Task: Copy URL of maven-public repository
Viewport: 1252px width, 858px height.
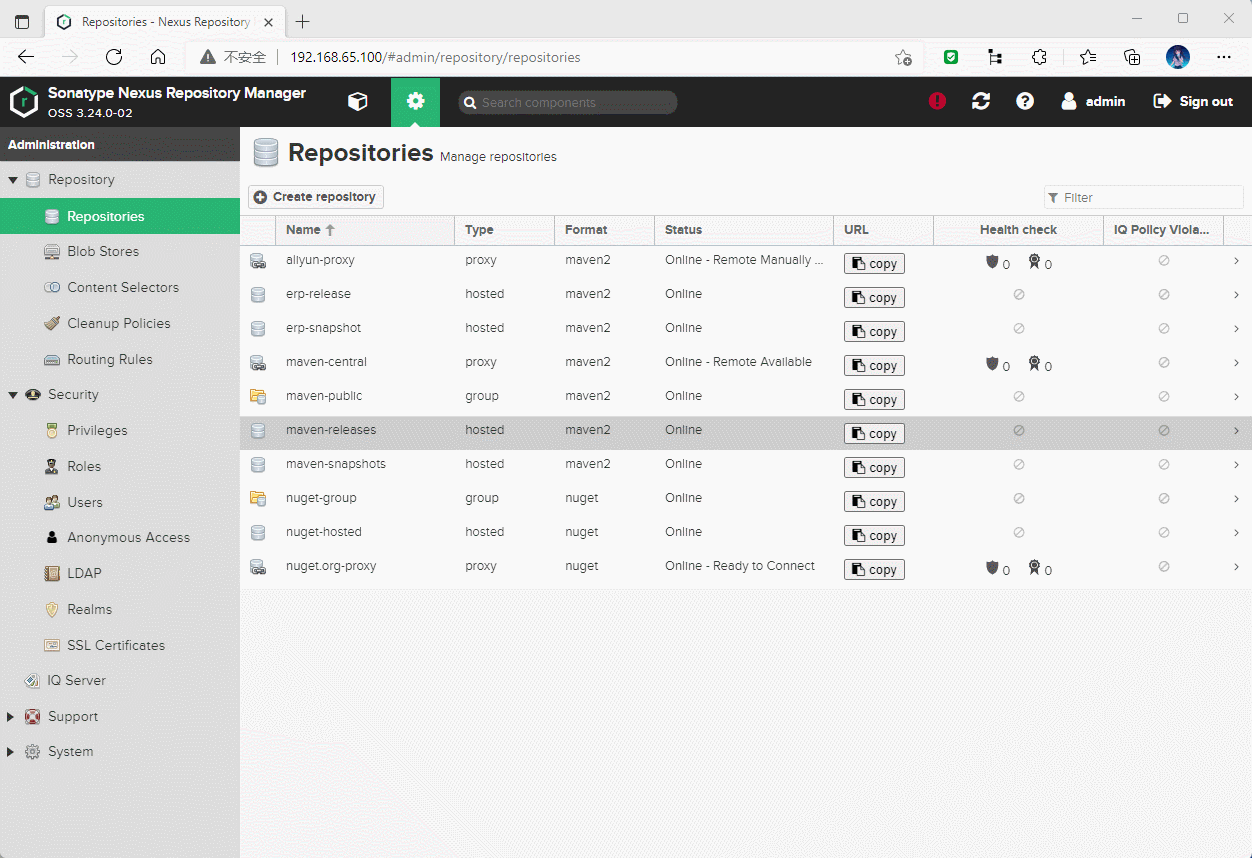Action: [x=874, y=399]
